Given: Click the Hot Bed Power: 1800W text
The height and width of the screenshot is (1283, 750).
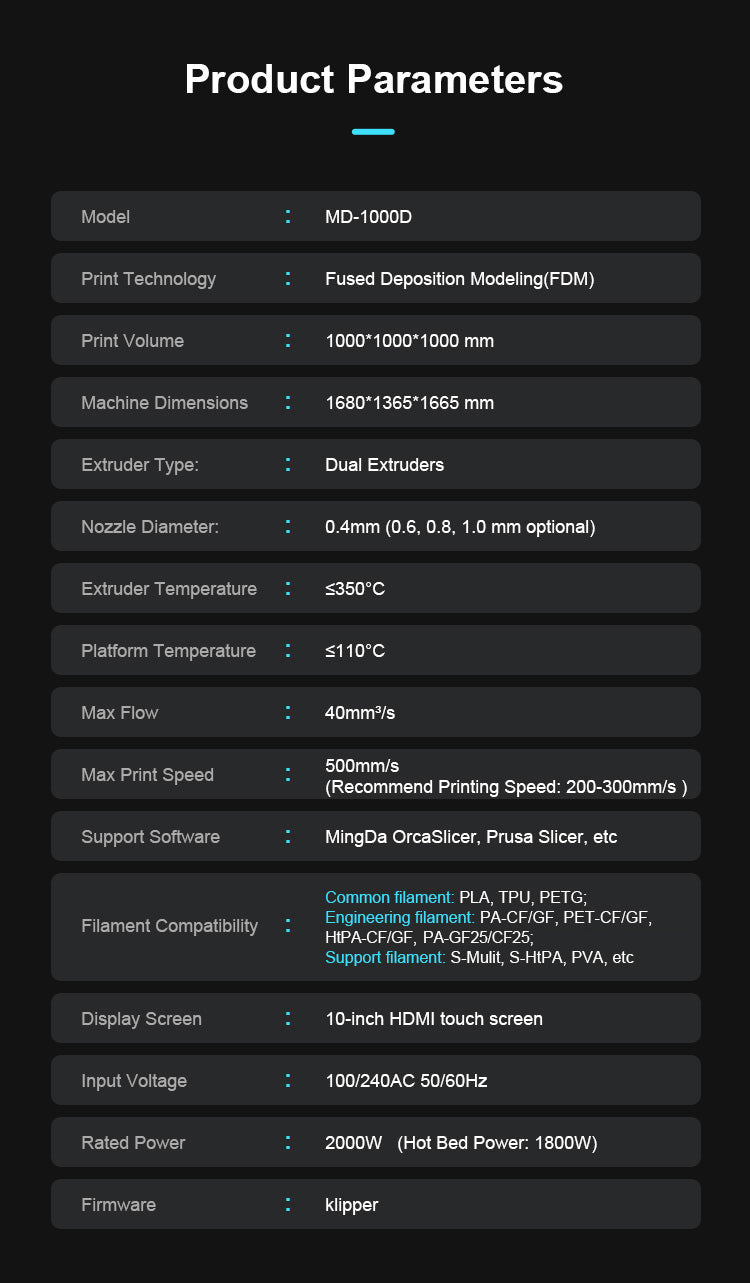Looking at the screenshot, I should pyautogui.click(x=497, y=1143).
